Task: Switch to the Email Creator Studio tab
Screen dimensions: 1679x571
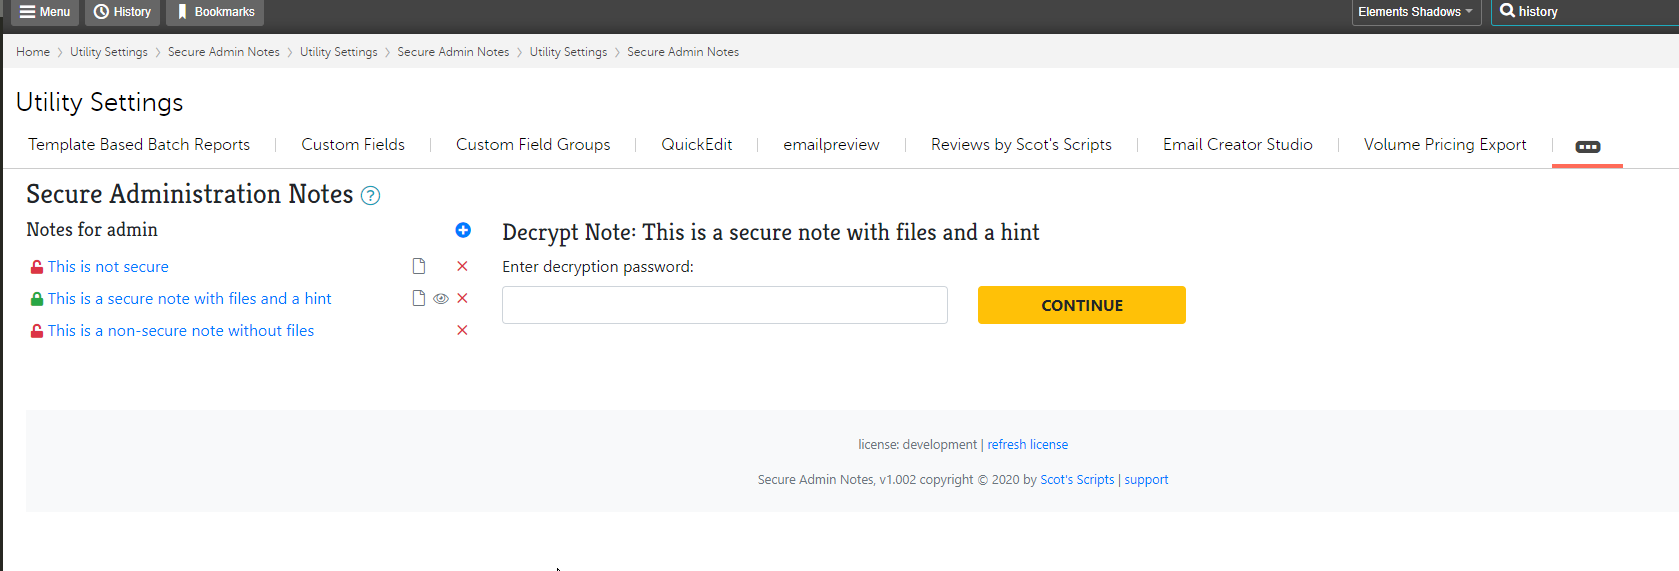Action: (1237, 145)
